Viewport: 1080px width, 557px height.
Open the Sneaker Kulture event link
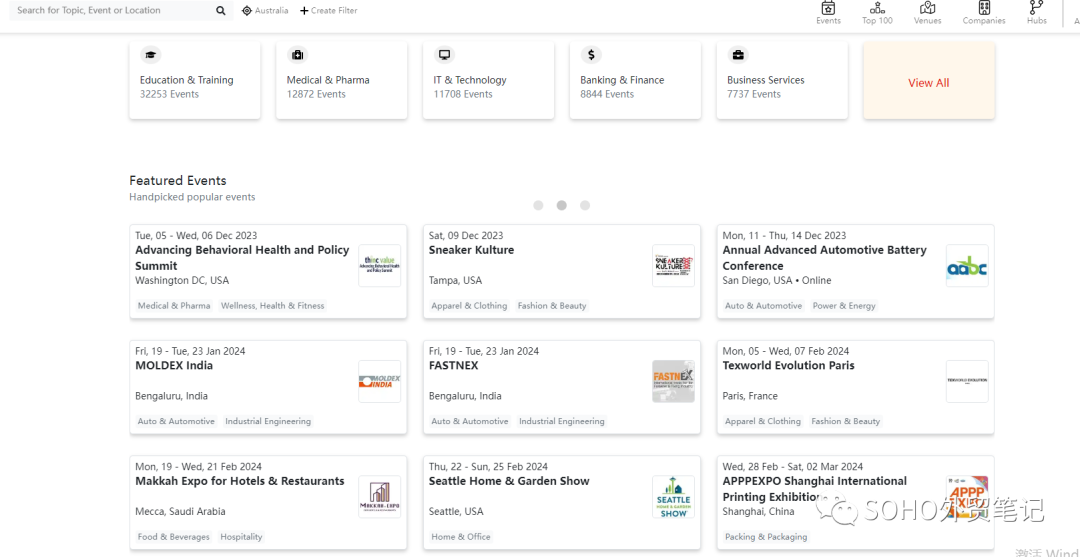[x=471, y=250]
